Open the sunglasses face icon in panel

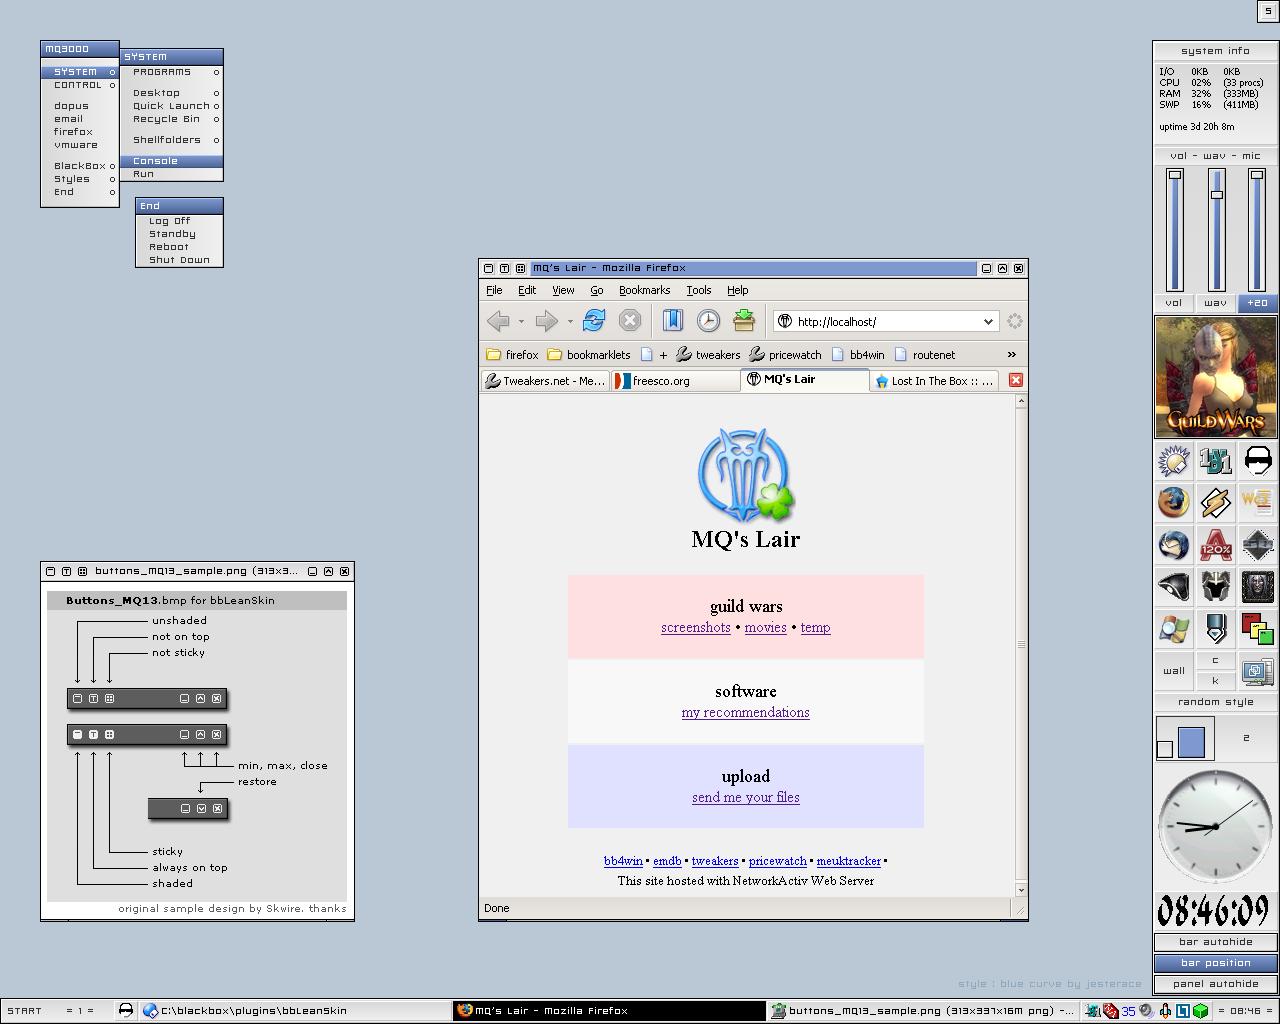[x=1258, y=460]
